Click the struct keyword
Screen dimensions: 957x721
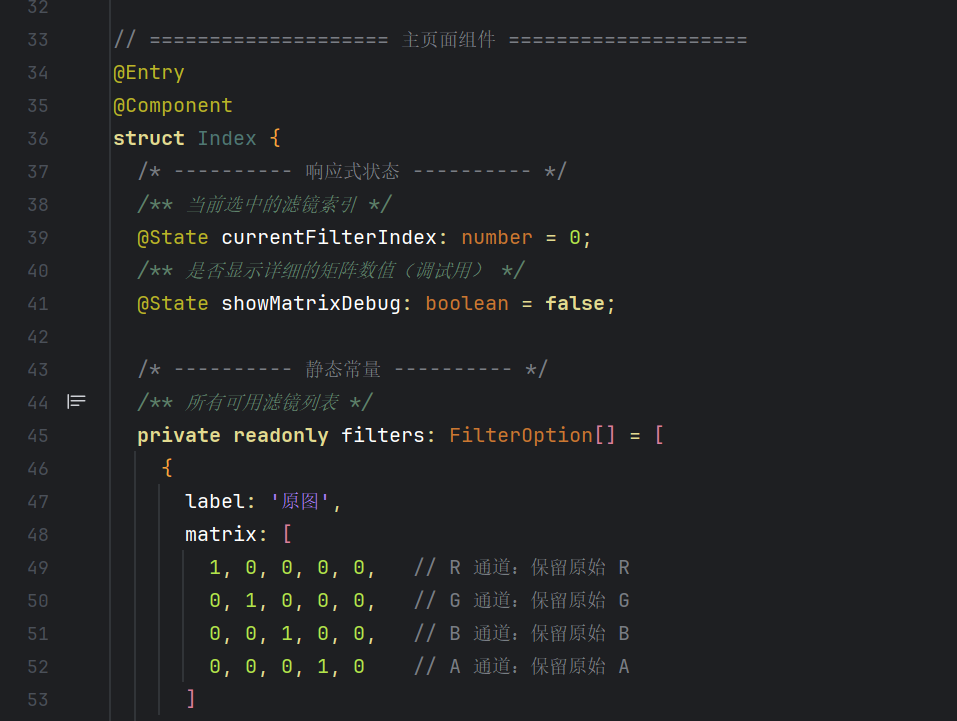click(x=149, y=139)
